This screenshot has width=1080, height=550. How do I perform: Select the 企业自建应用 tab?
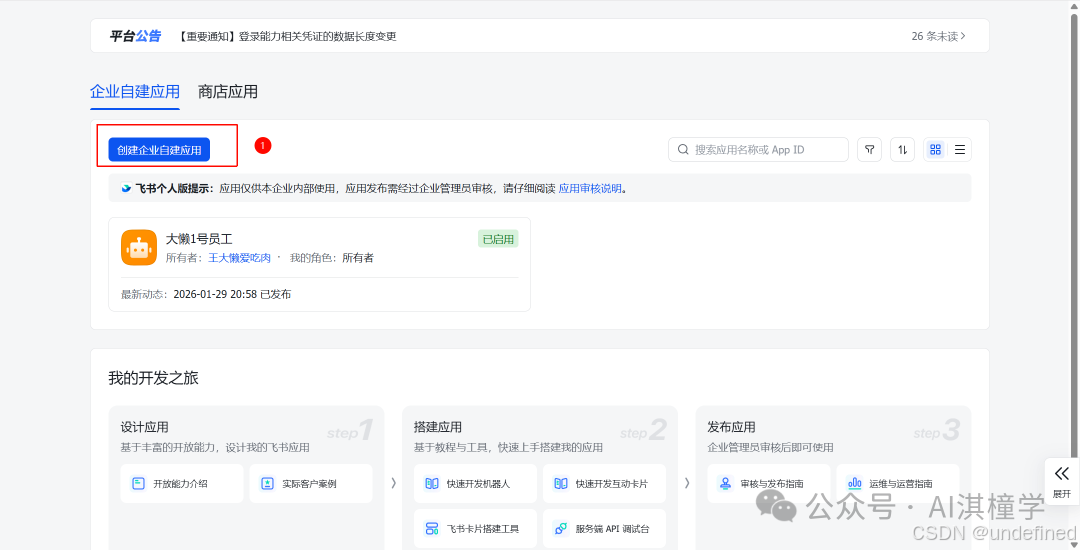(x=135, y=92)
